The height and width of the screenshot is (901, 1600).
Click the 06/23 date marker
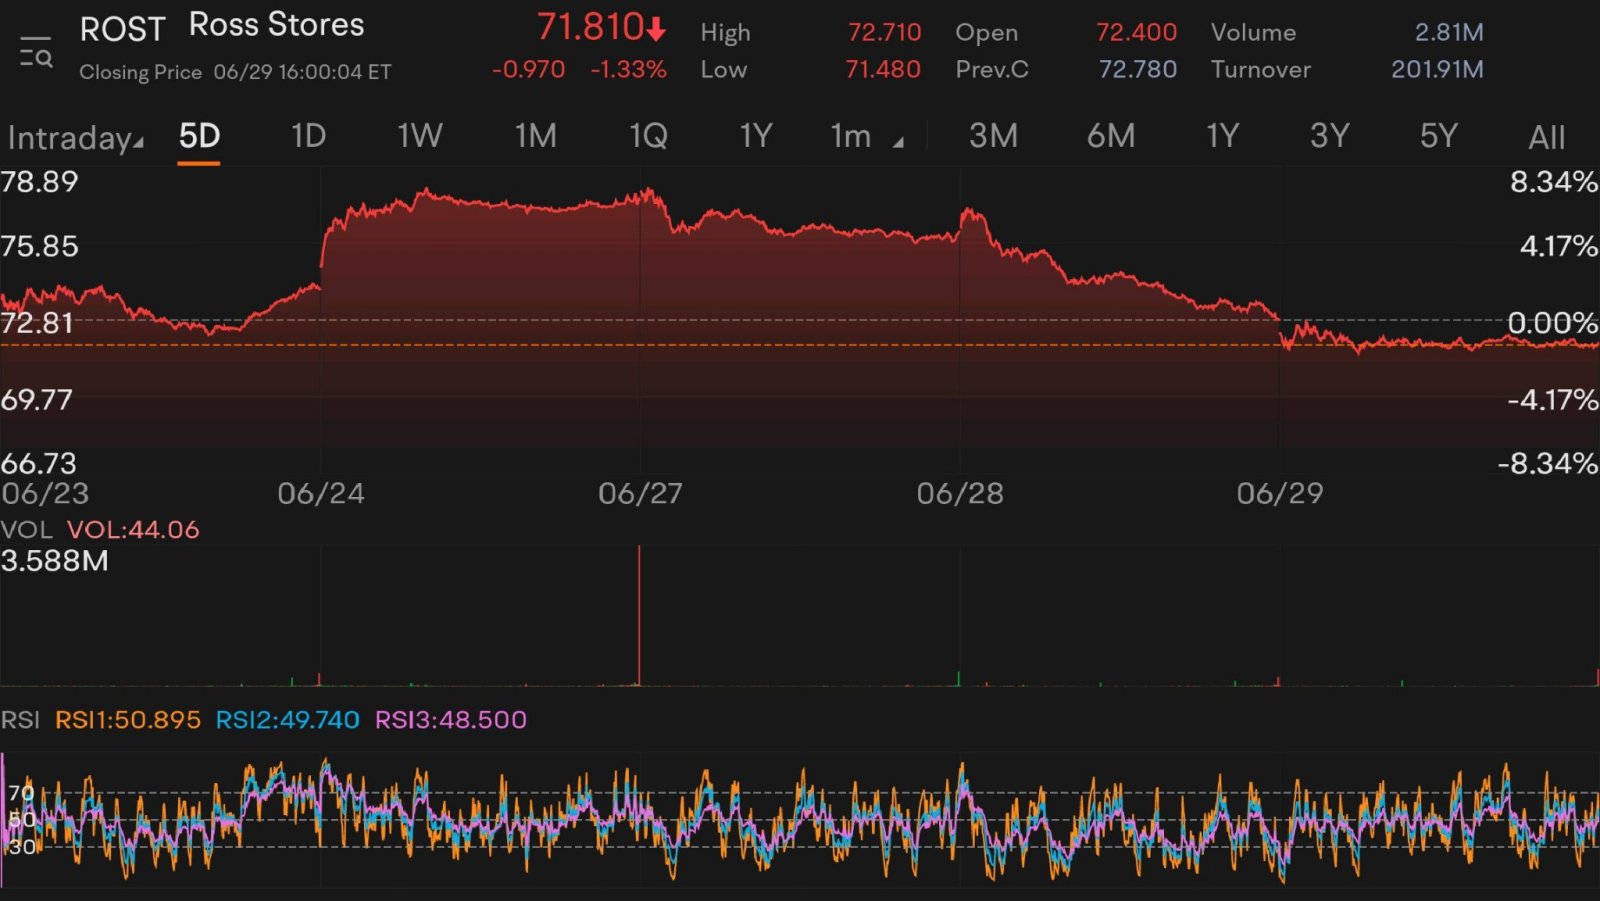click(x=45, y=494)
